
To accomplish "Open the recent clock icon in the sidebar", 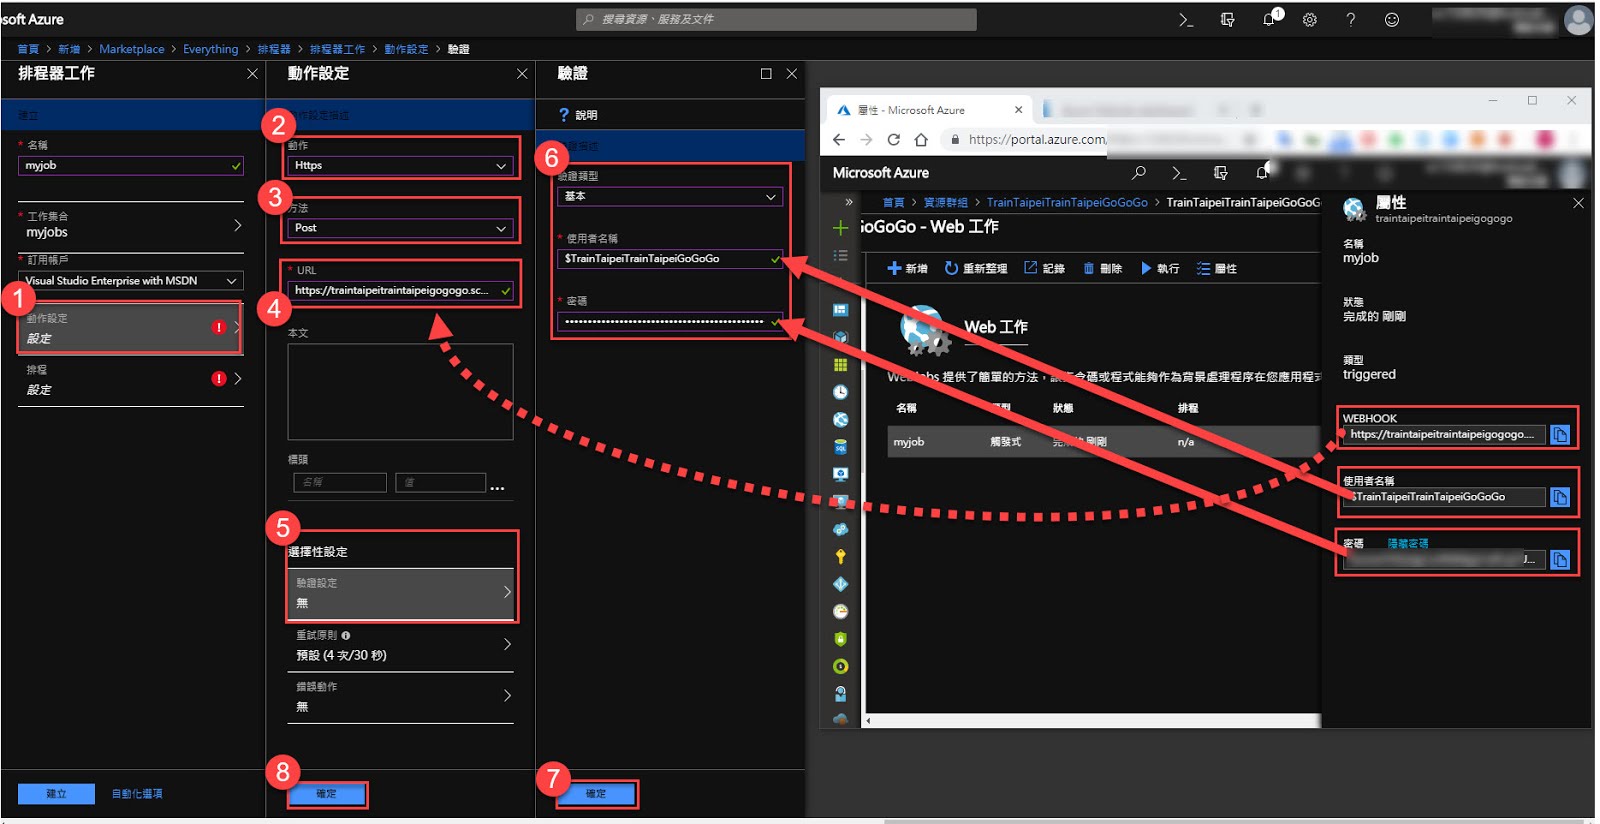I will point(840,392).
